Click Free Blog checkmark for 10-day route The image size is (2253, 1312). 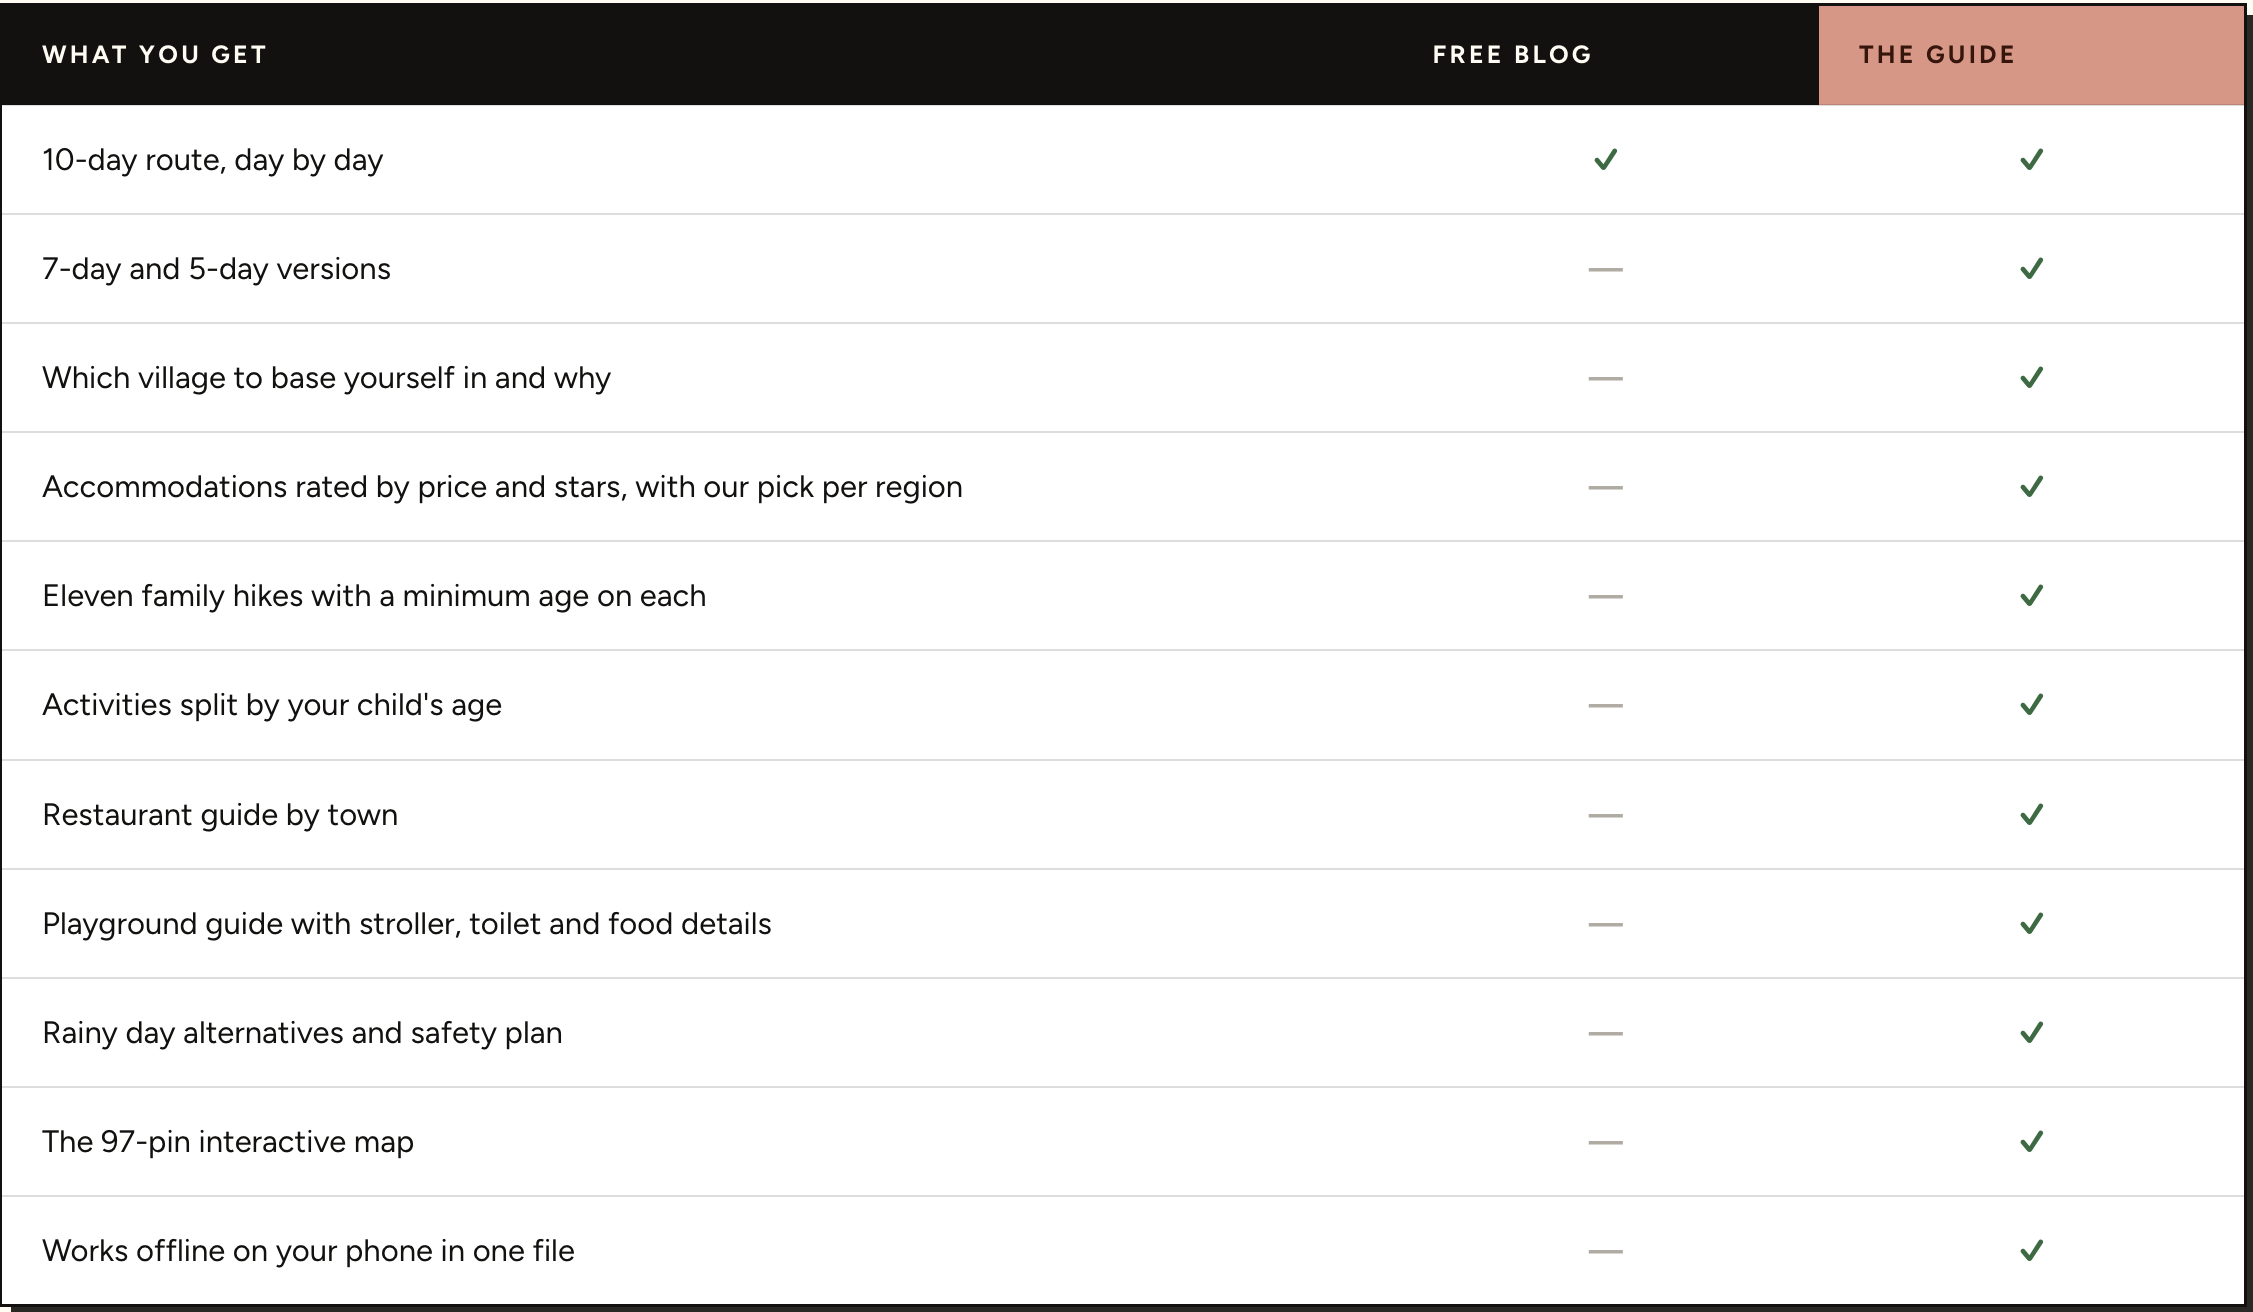pos(1605,160)
